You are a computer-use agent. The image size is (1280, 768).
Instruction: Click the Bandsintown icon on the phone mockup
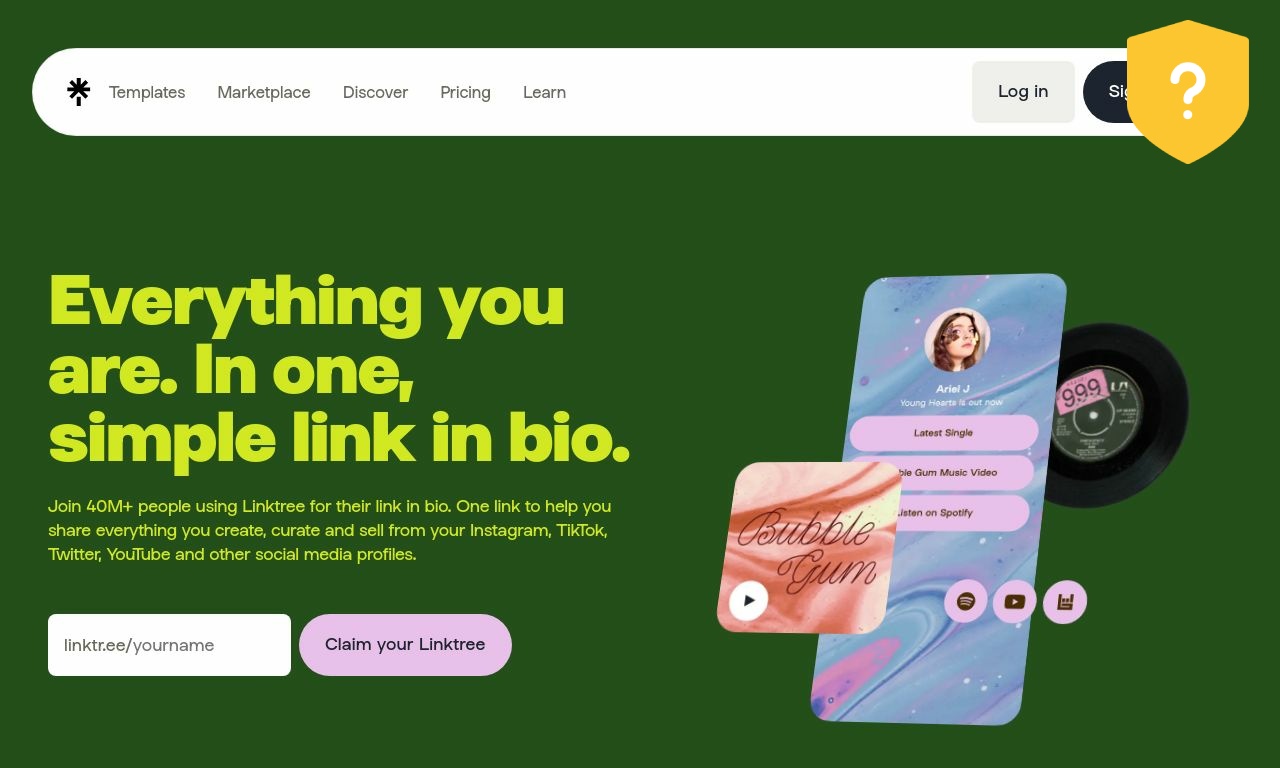click(x=1065, y=602)
